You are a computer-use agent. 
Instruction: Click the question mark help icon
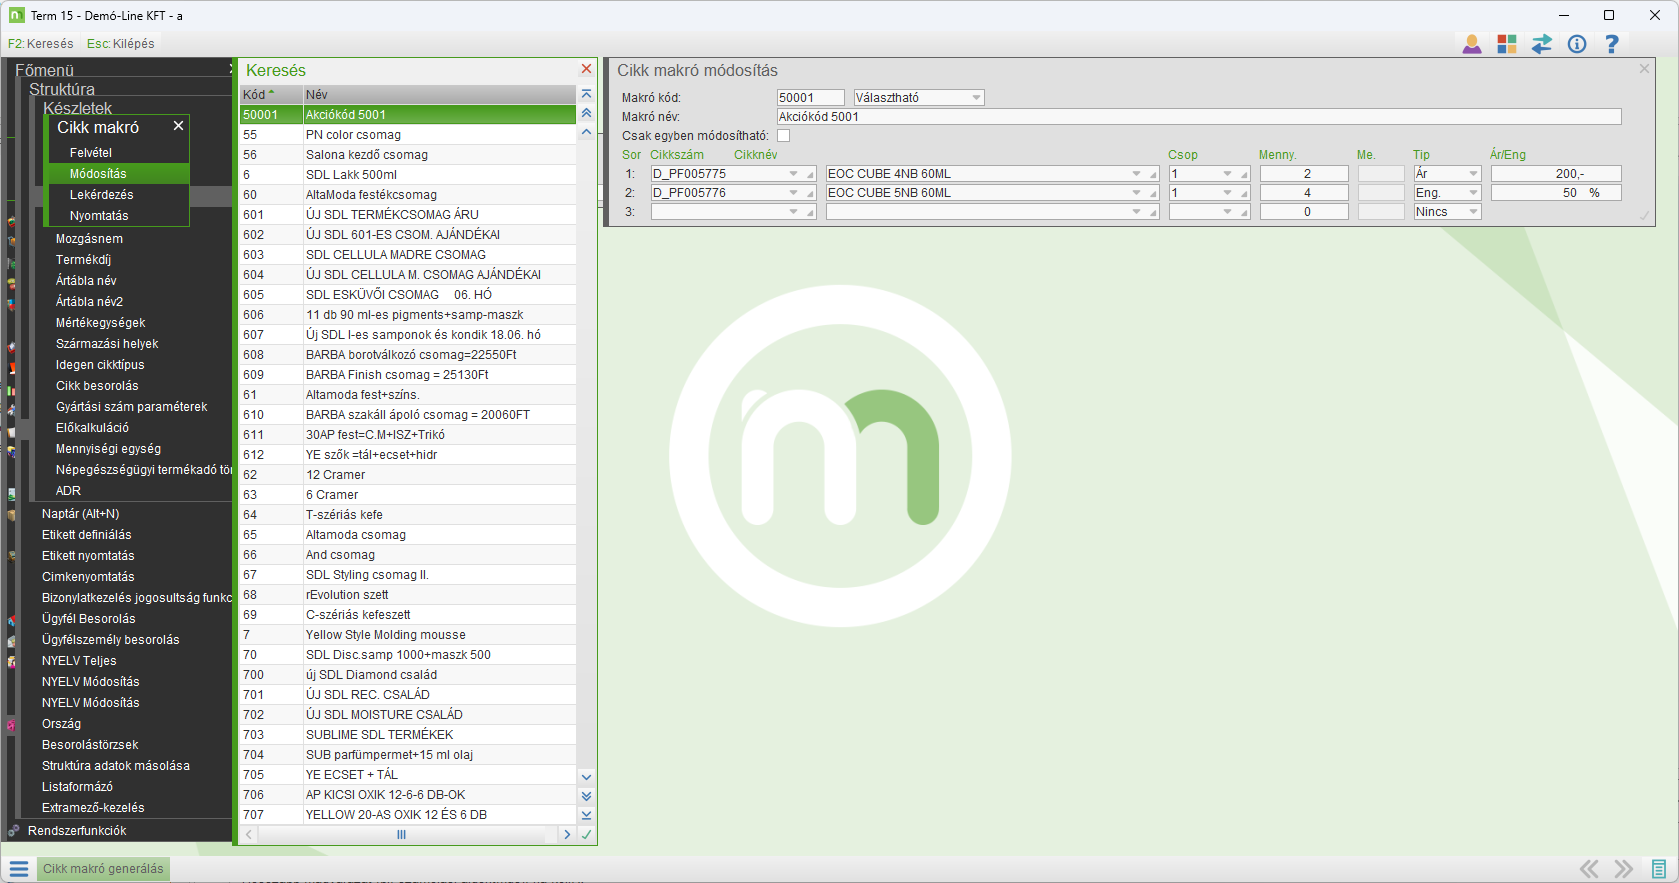tap(1611, 44)
